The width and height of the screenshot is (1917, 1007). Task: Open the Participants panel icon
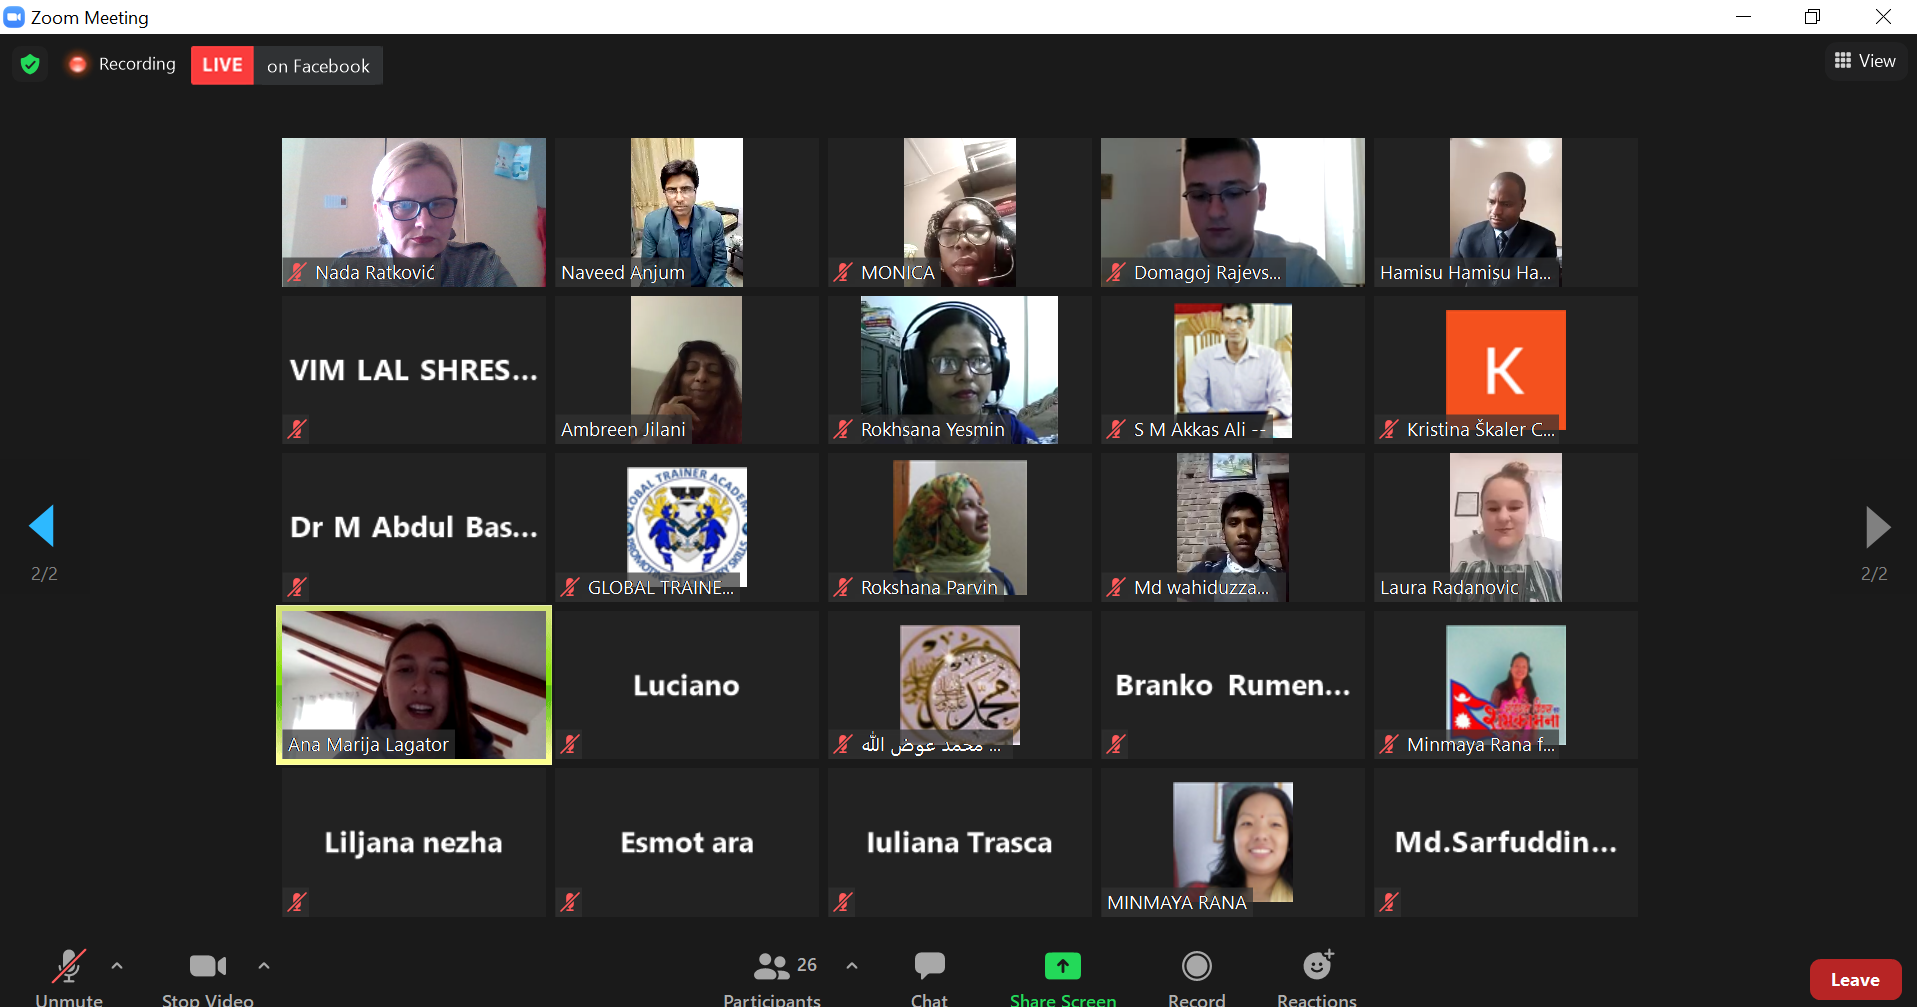[771, 966]
